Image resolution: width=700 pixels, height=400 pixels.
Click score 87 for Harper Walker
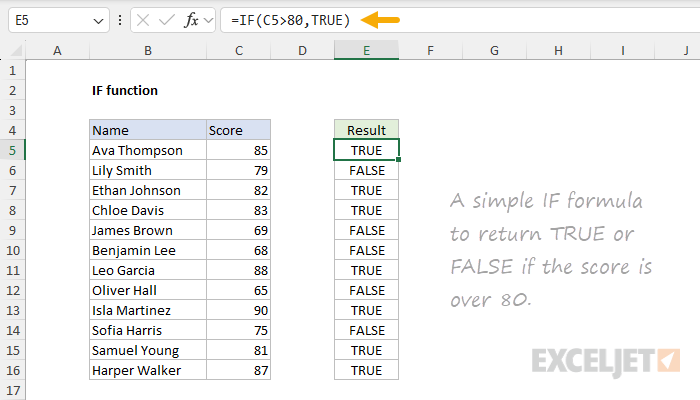click(x=239, y=371)
